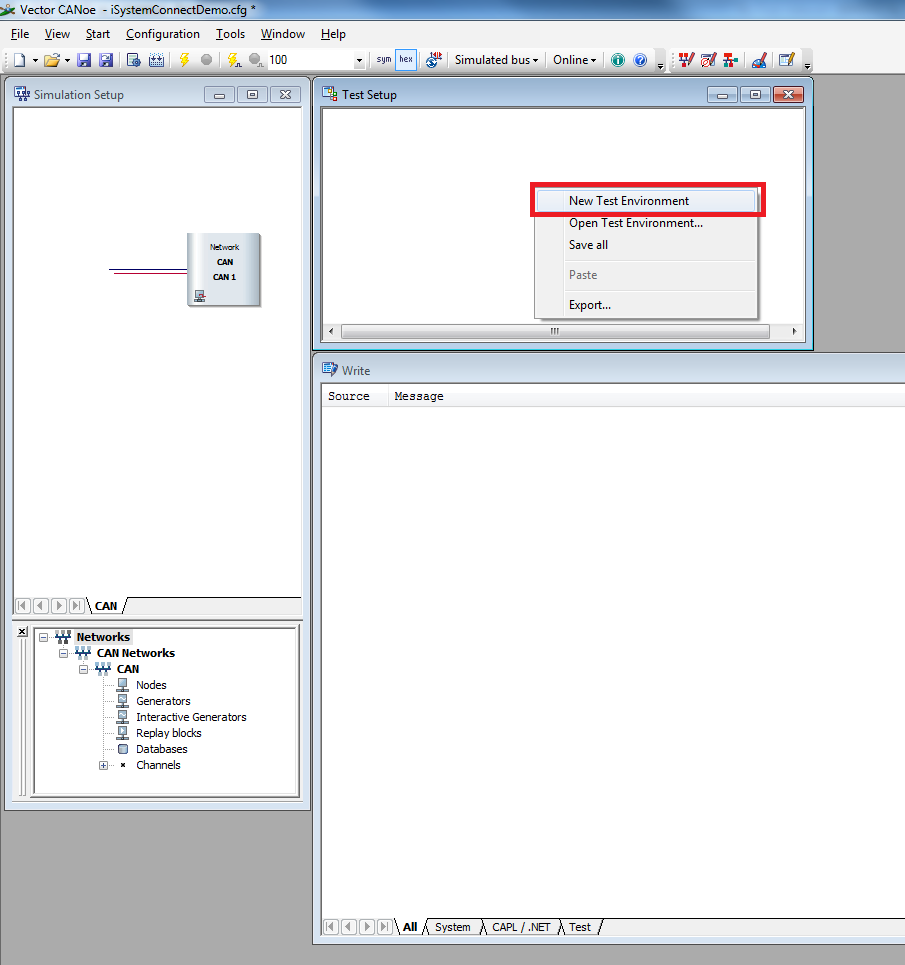
Task: Click the 100 value combo box field
Action: click(310, 60)
